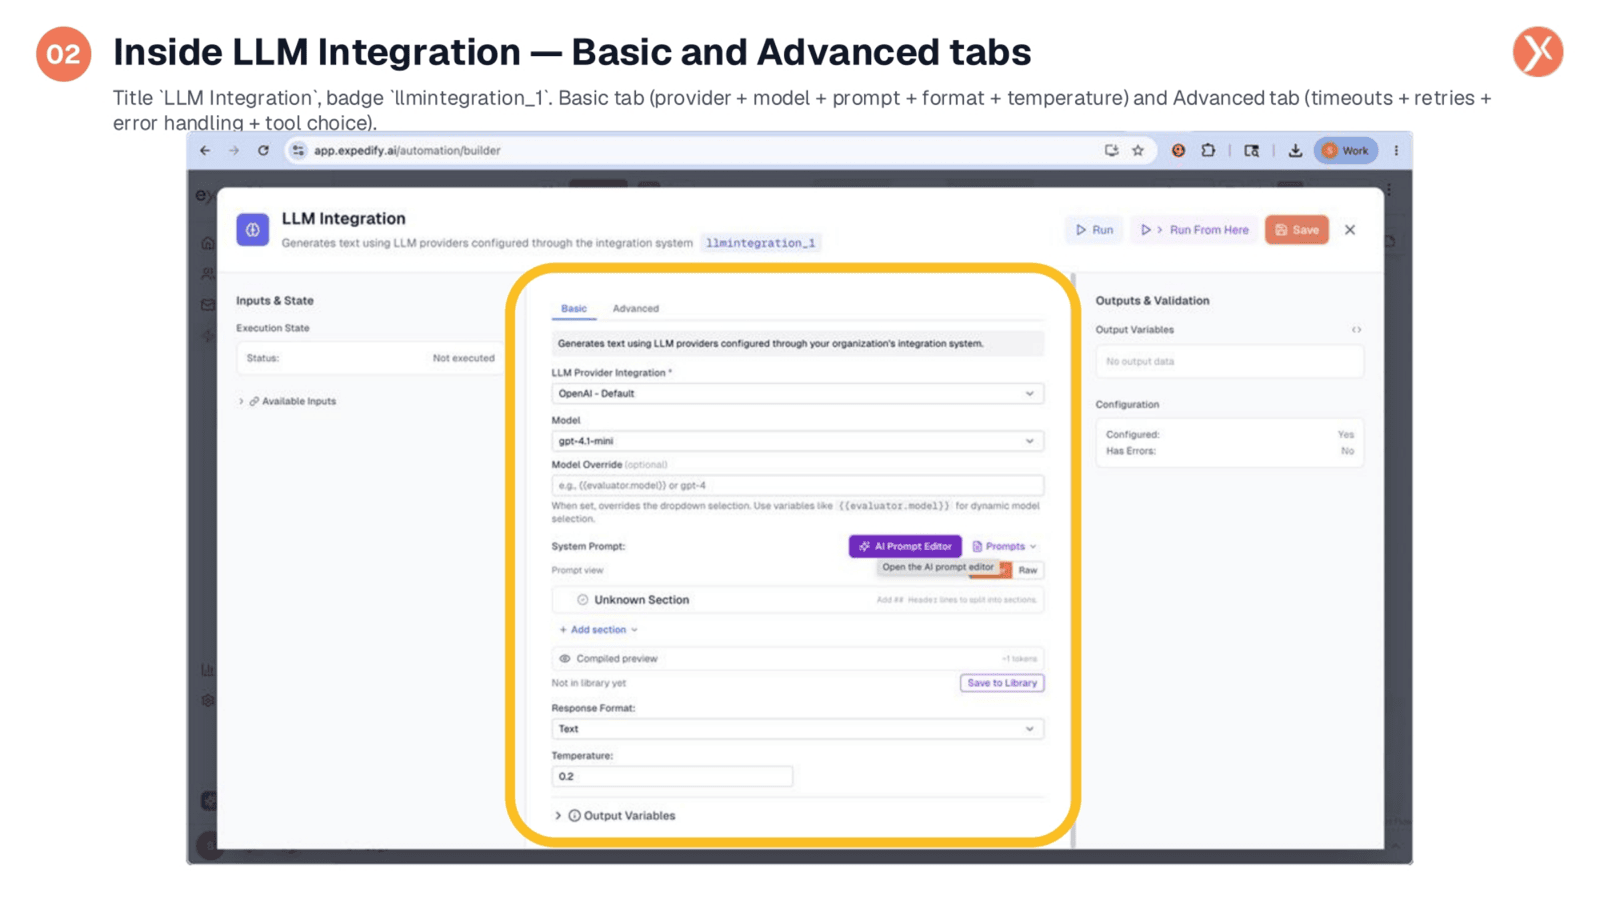Open site info icon left of the URL
The image size is (1600, 900).
tap(298, 151)
